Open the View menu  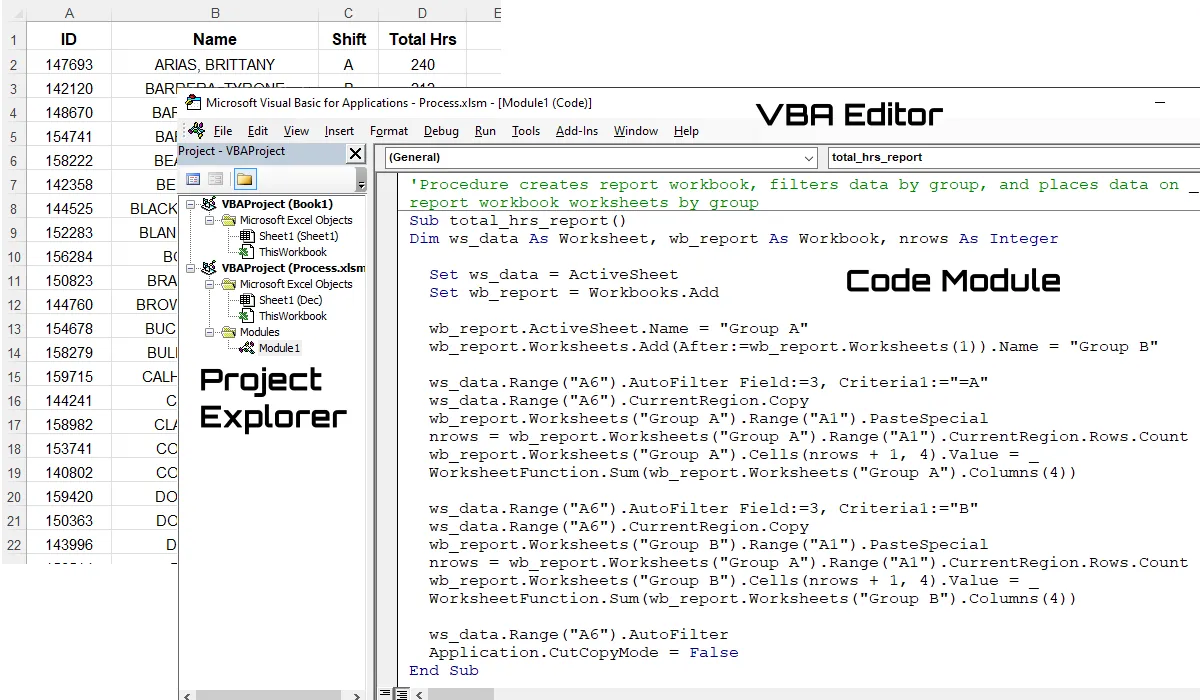tap(296, 131)
